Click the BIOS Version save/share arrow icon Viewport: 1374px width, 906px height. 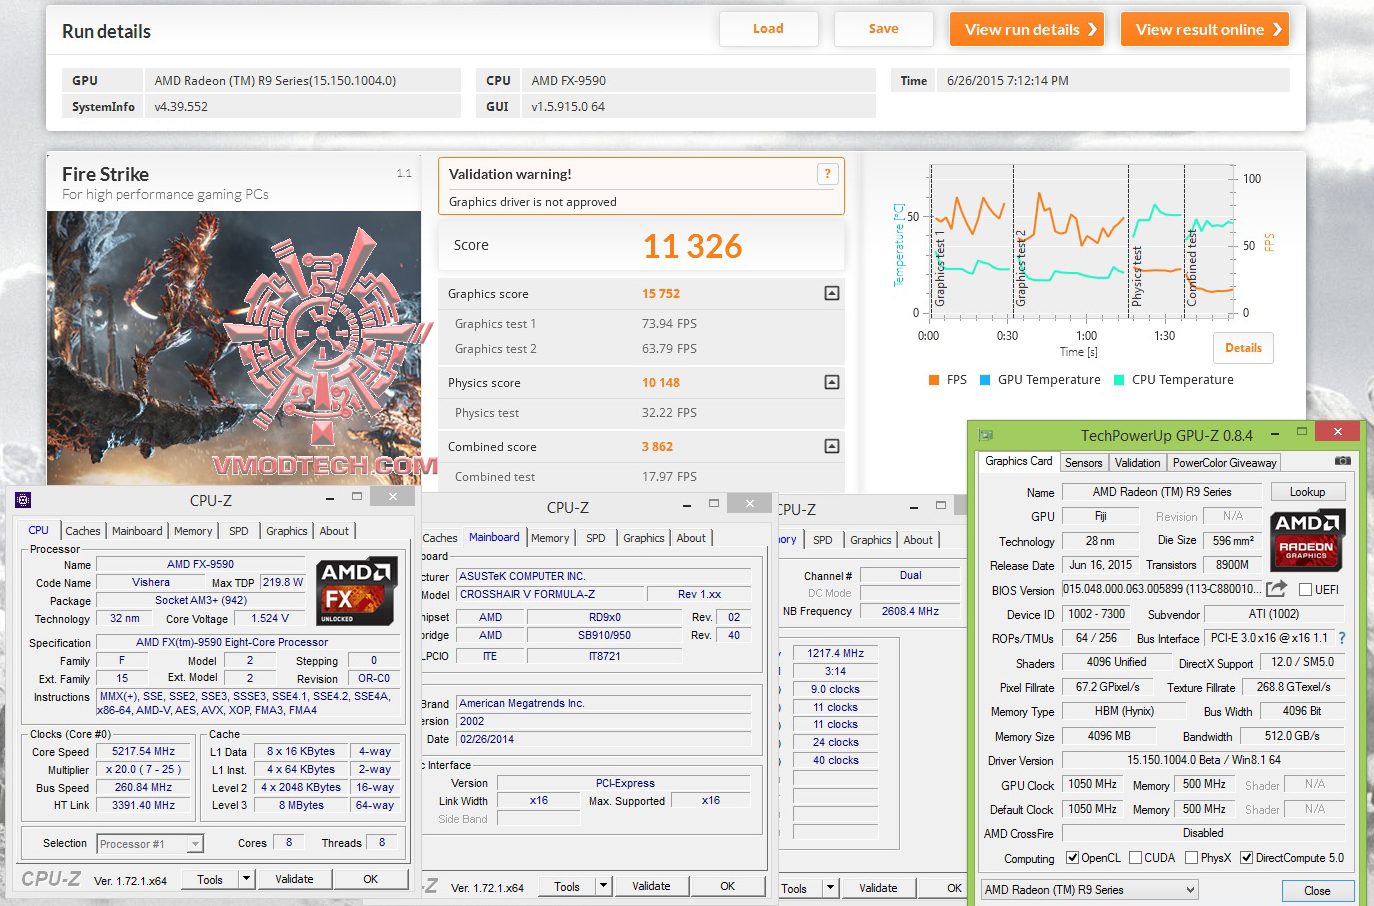point(1276,589)
